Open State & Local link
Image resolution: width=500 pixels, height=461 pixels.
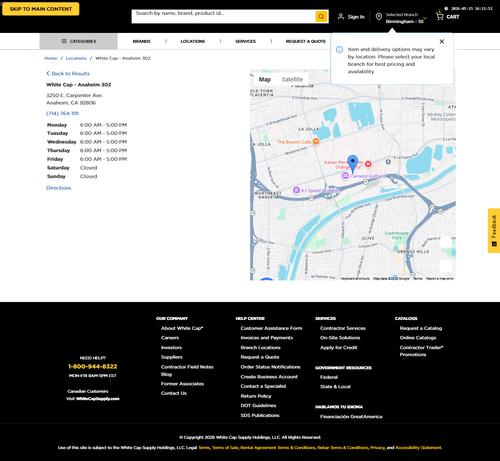click(x=335, y=387)
